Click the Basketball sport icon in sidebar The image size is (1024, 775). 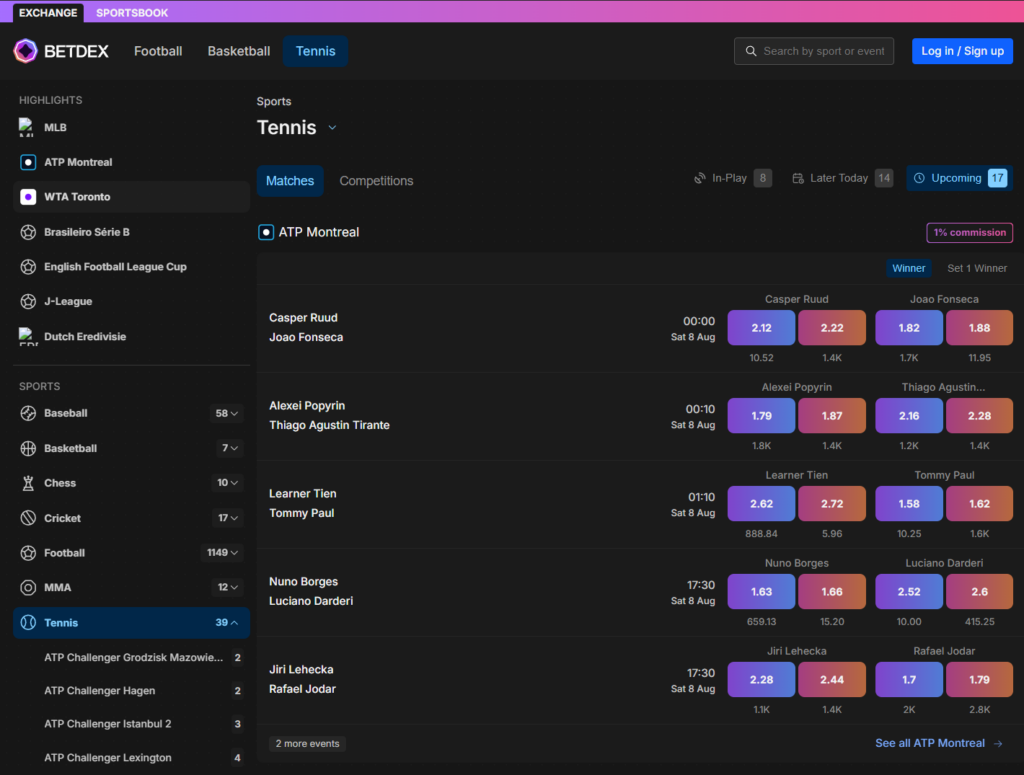(x=28, y=448)
